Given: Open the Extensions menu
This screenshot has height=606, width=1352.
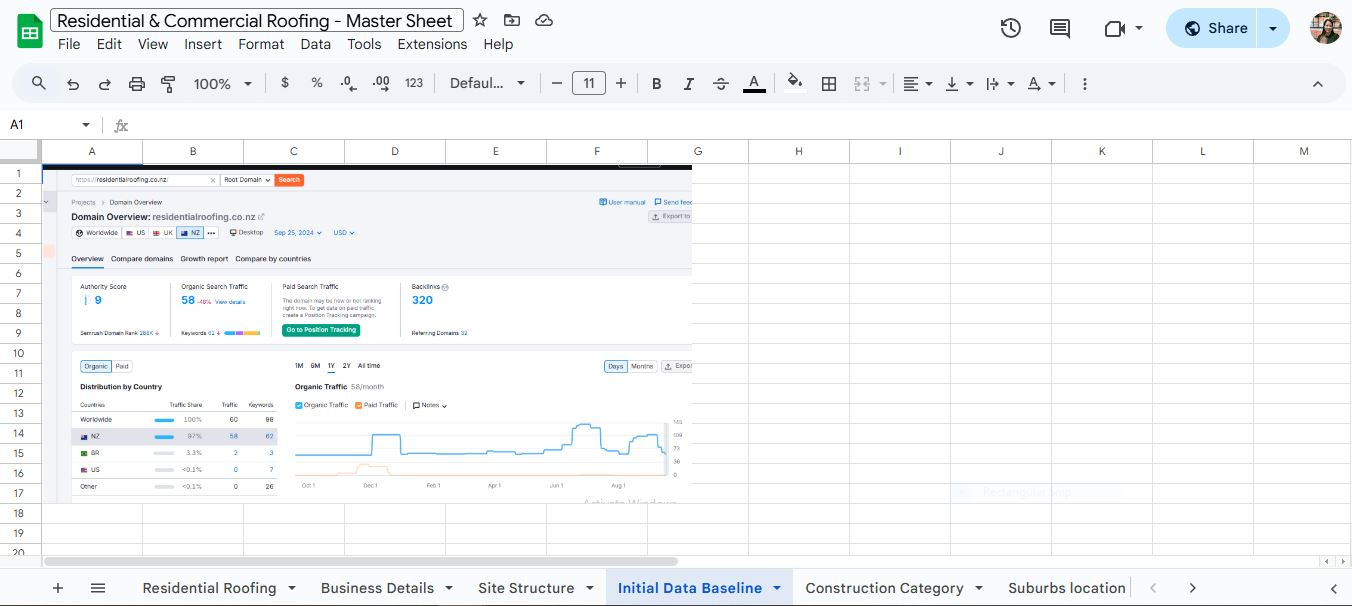Looking at the screenshot, I should (x=432, y=44).
